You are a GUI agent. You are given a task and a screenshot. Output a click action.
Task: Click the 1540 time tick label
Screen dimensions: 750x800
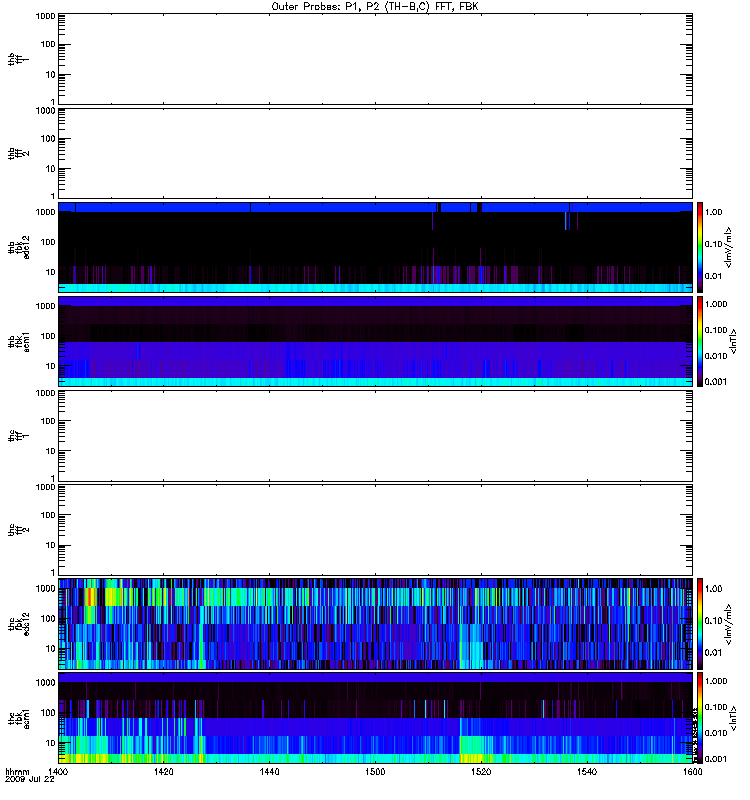pos(587,772)
